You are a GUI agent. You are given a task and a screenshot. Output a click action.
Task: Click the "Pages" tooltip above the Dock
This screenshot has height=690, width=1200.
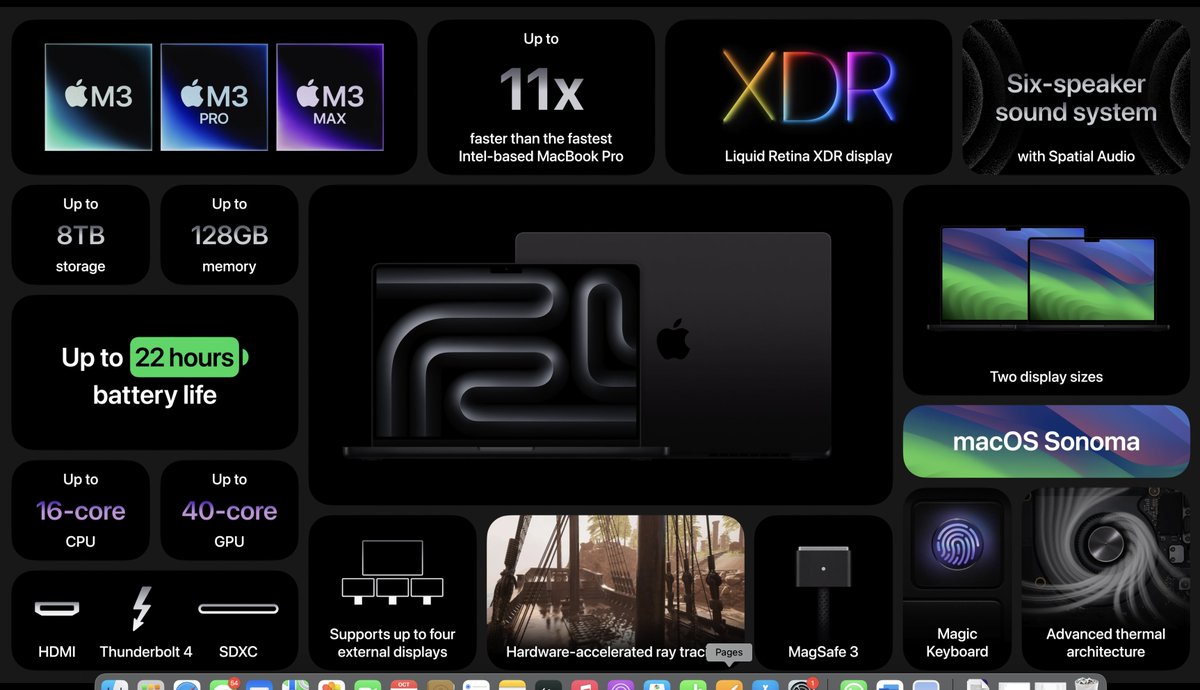pyautogui.click(x=729, y=652)
